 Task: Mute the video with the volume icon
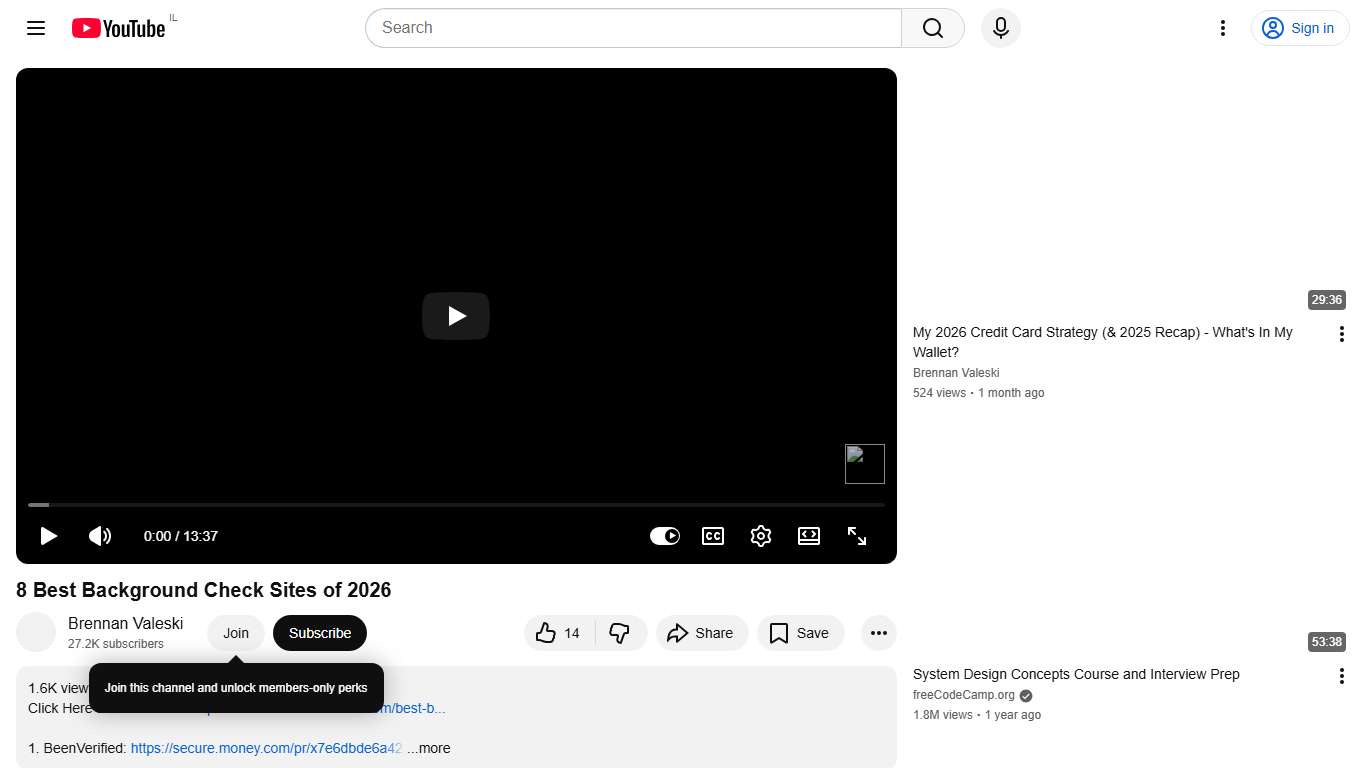100,536
